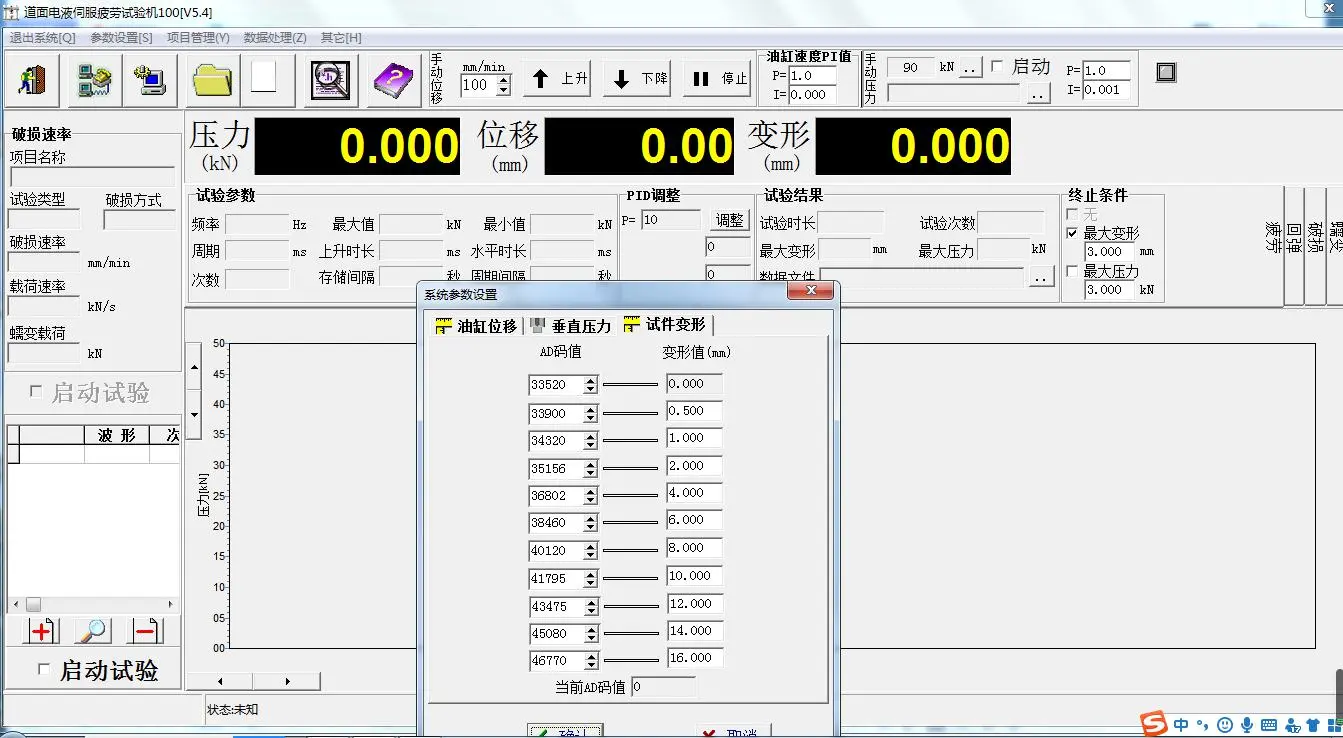Open the 数据处理(Z) menu

(275, 37)
